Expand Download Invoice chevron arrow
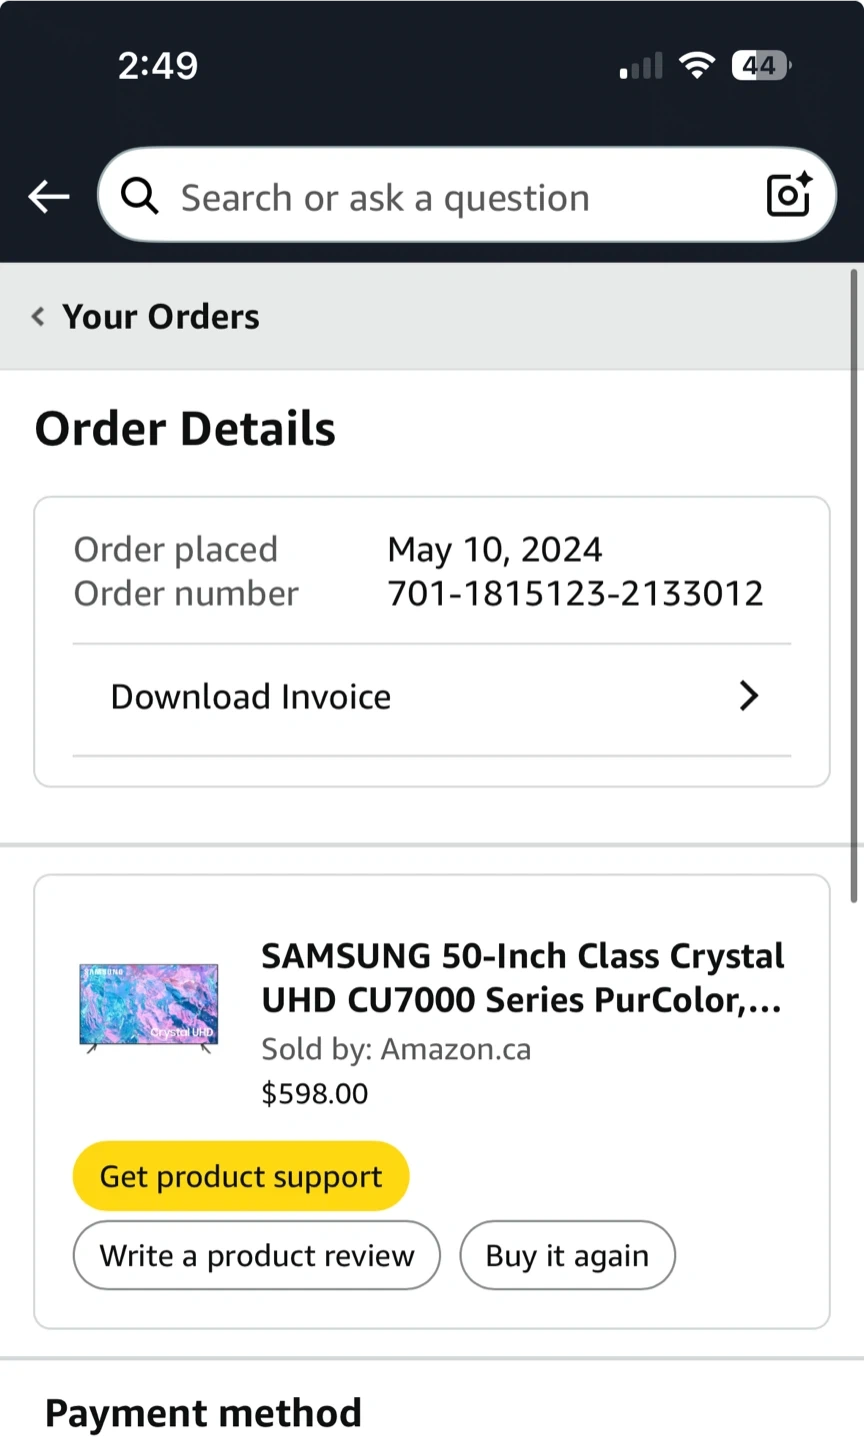Viewport: 864px width, 1440px height. [x=749, y=696]
